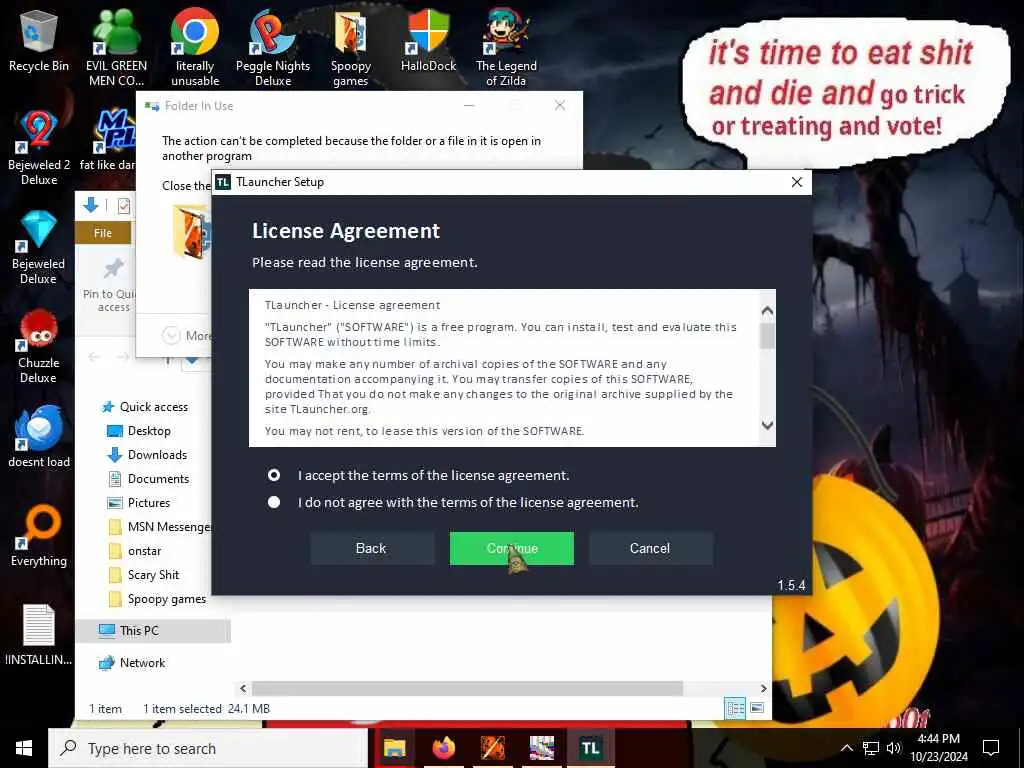Open File Explorer from the taskbar
This screenshot has height=768, width=1024.
(394, 748)
